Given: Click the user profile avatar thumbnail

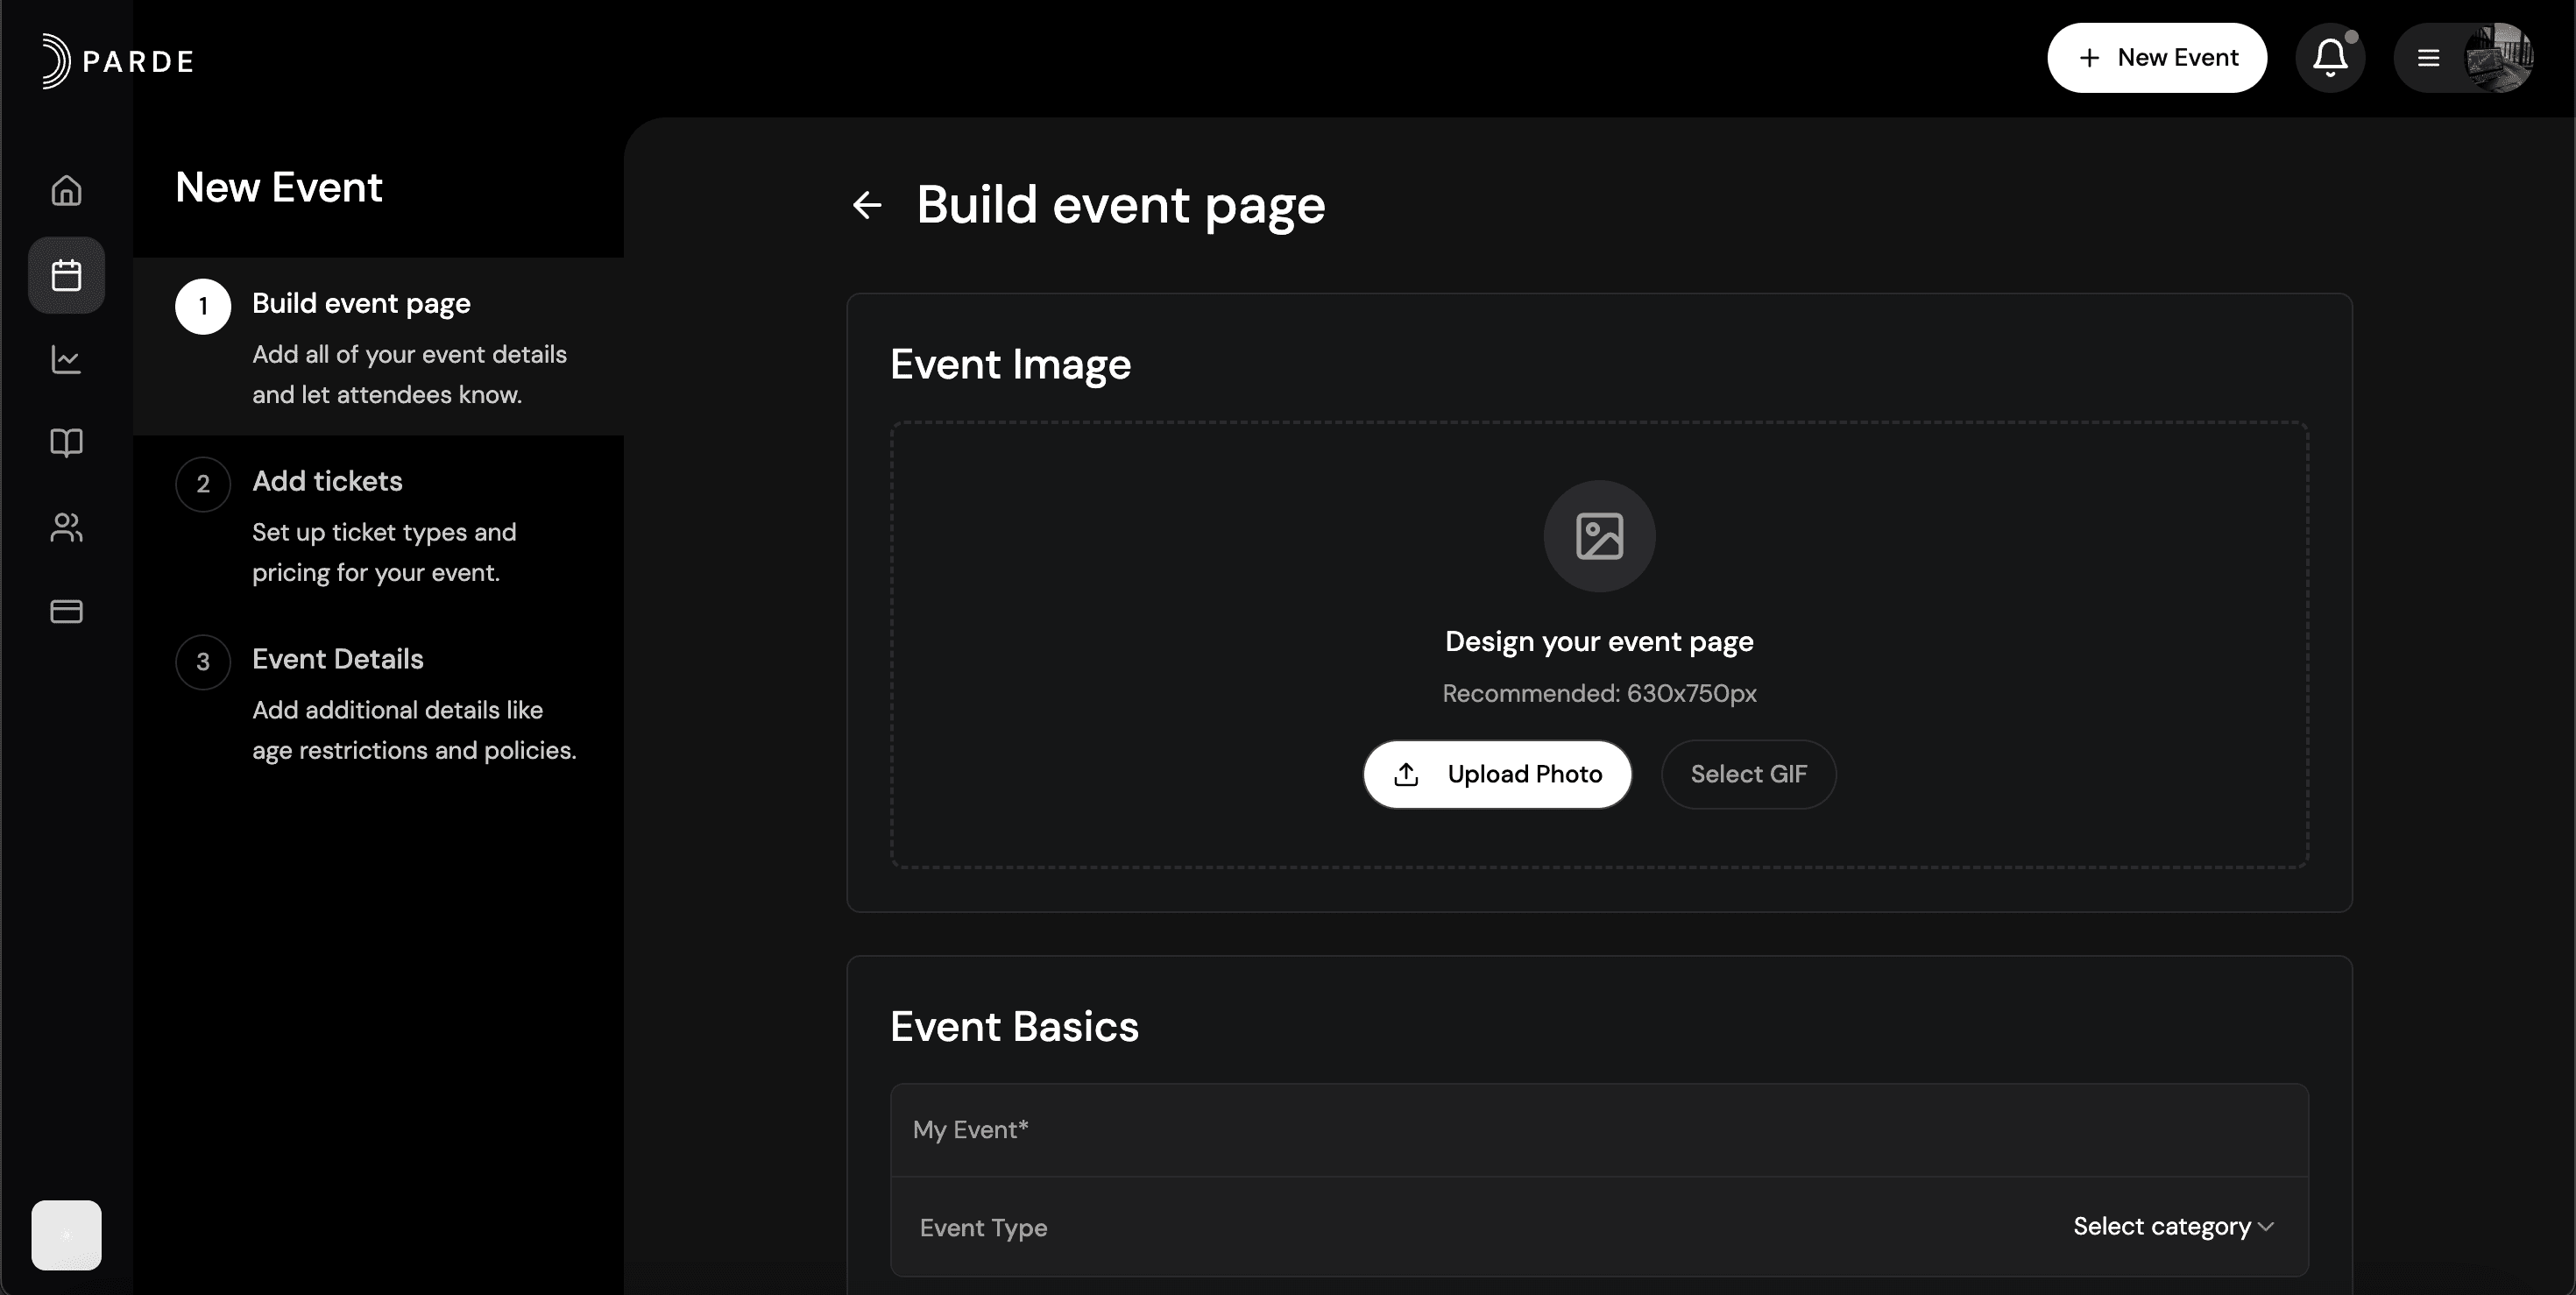Looking at the screenshot, I should click(x=2497, y=58).
